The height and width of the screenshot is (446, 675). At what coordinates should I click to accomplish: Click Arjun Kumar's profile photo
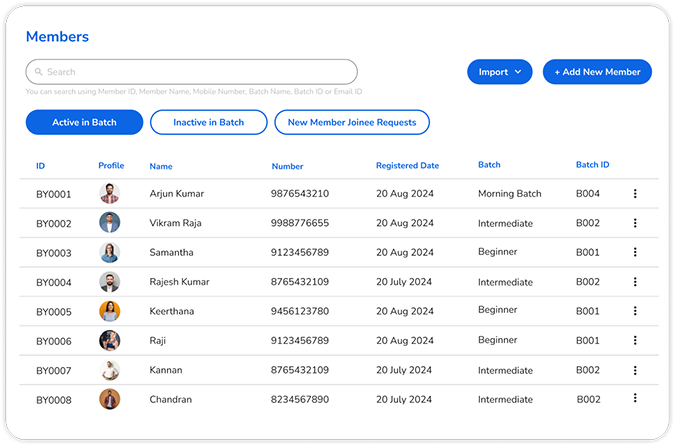(x=109, y=194)
